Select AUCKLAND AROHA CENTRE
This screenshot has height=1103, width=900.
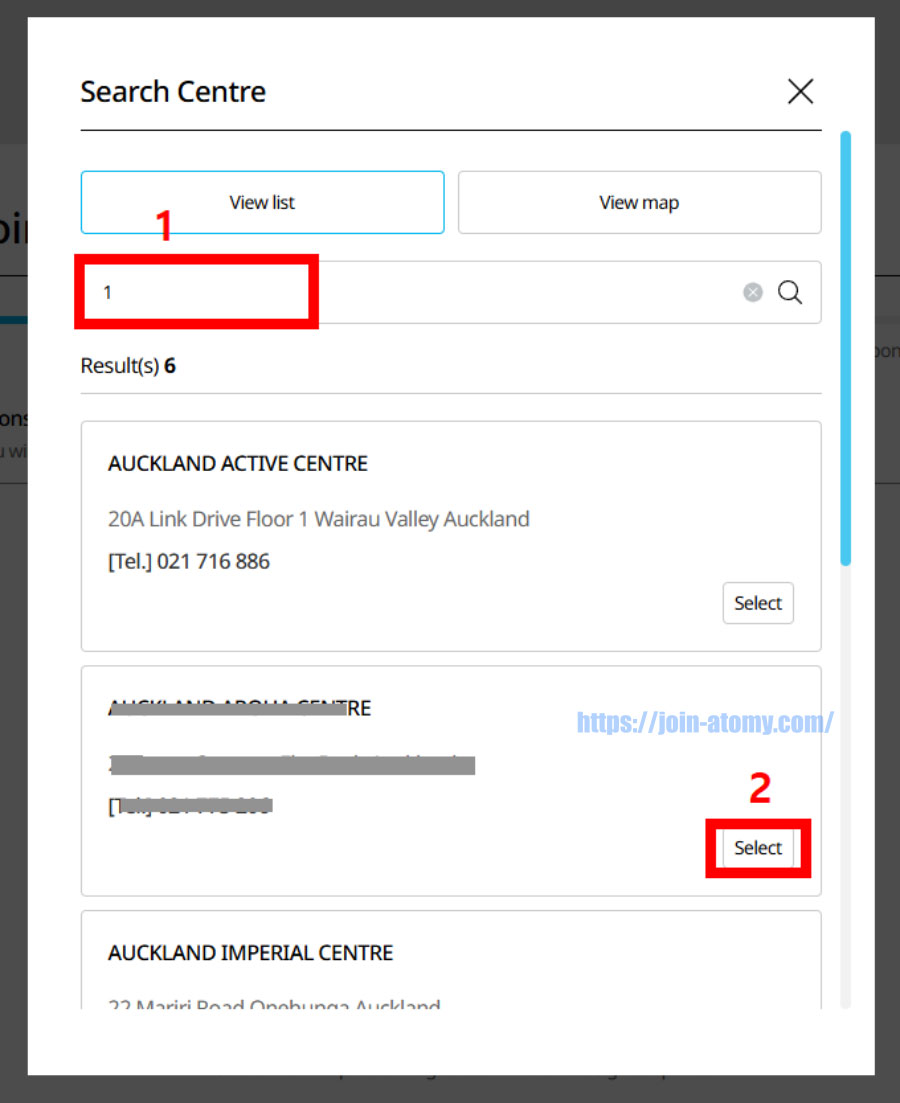[757, 847]
